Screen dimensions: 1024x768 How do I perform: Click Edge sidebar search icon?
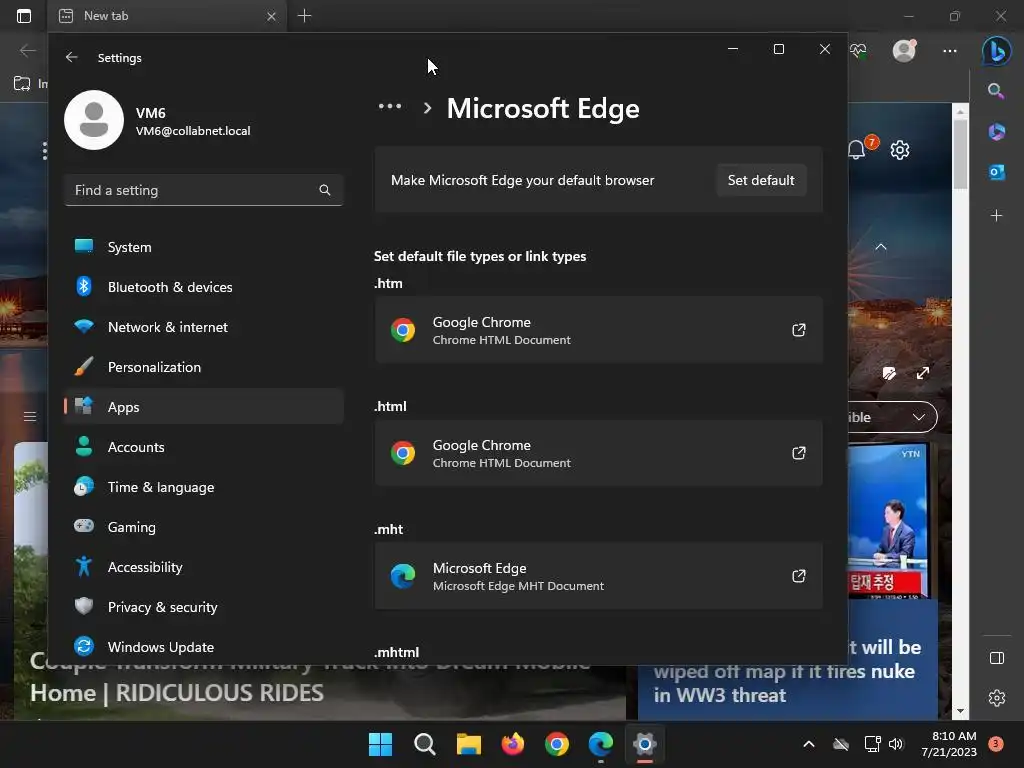(996, 91)
